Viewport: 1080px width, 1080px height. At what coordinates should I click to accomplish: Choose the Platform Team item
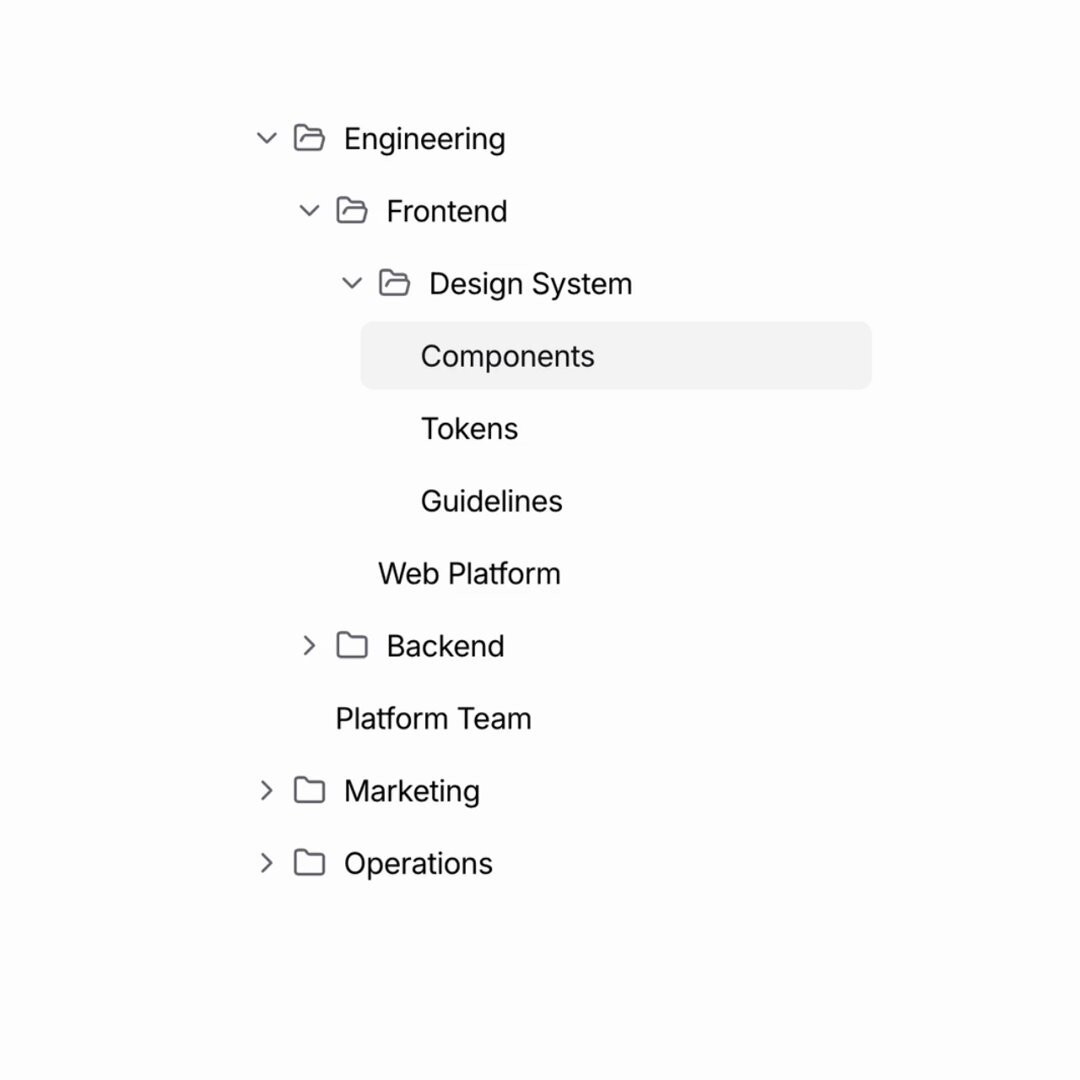coord(433,718)
